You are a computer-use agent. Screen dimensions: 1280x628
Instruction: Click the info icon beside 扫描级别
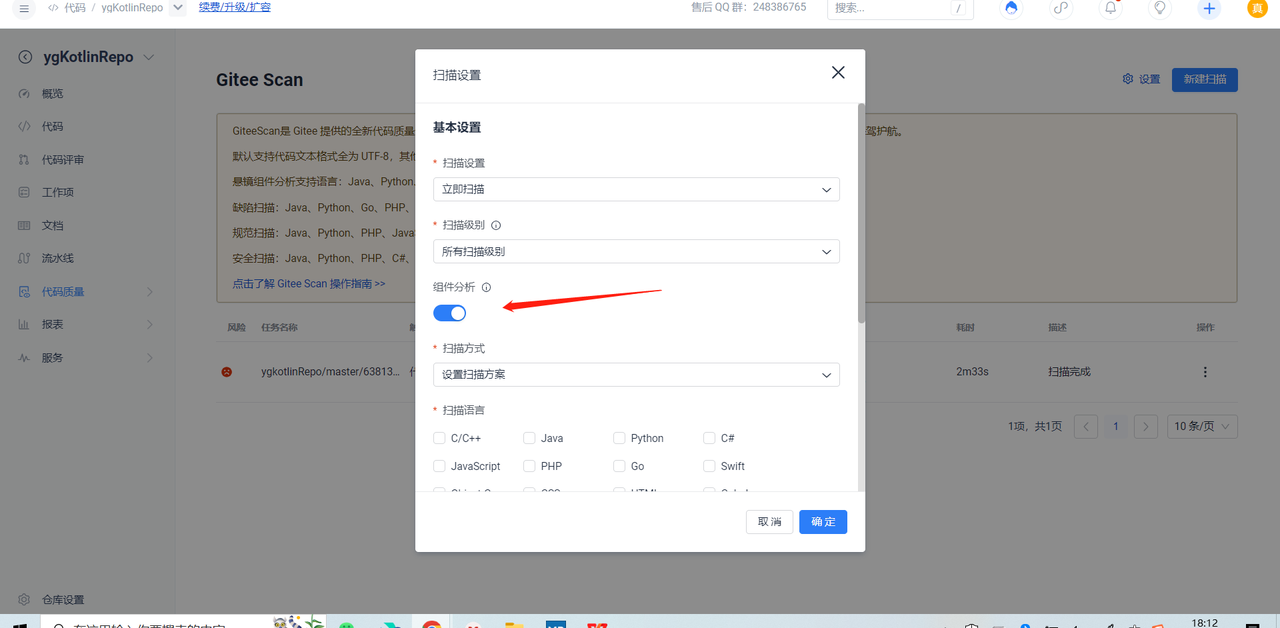click(x=496, y=225)
